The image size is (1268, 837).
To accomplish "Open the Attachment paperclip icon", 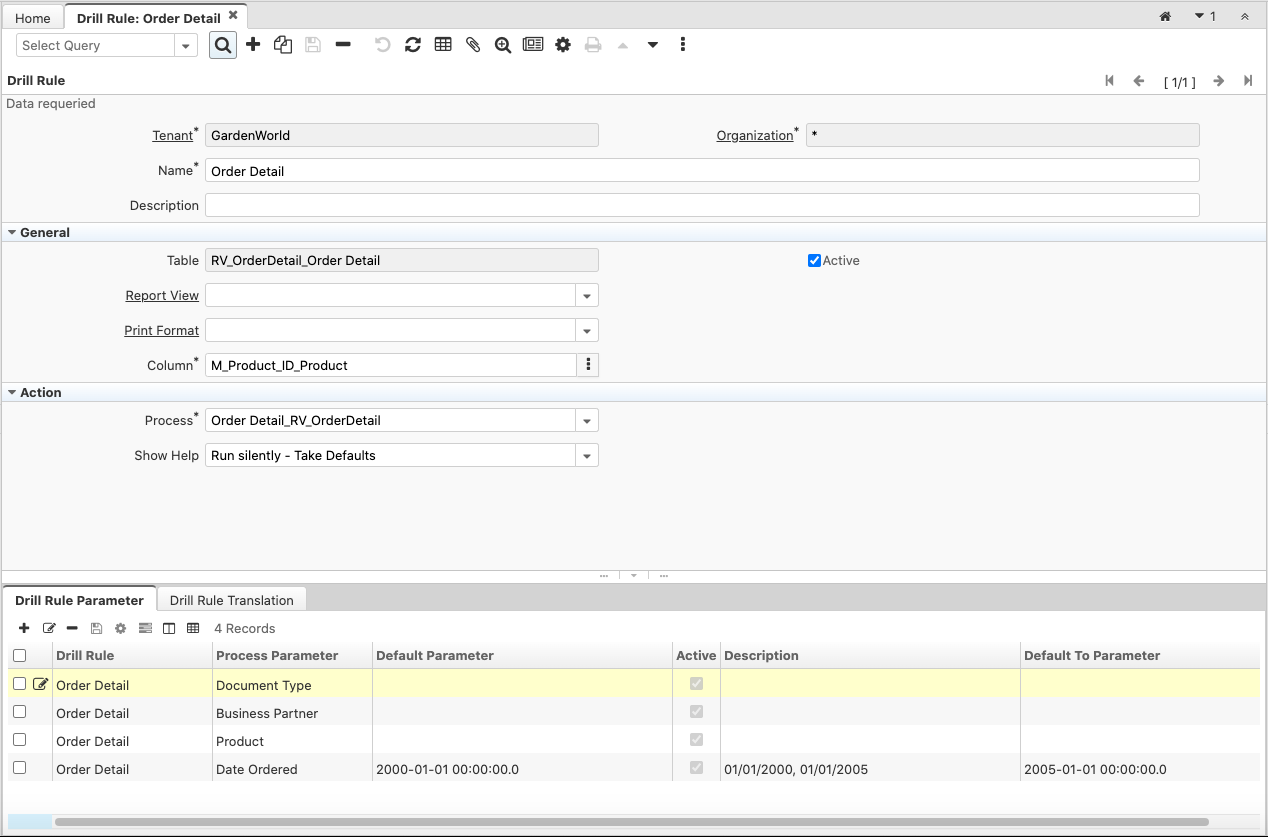I will 473,45.
